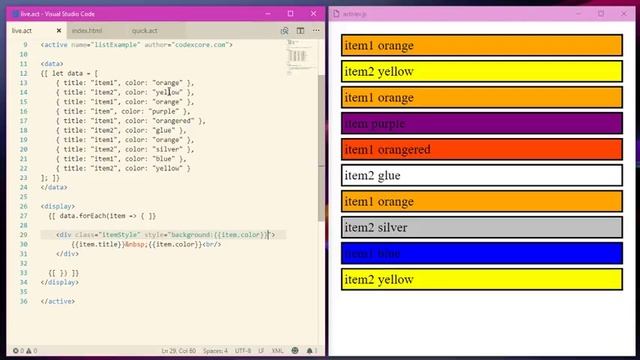Click the gray "item2 silver" bar
This screenshot has width=640, height=360.
pyautogui.click(x=482, y=227)
